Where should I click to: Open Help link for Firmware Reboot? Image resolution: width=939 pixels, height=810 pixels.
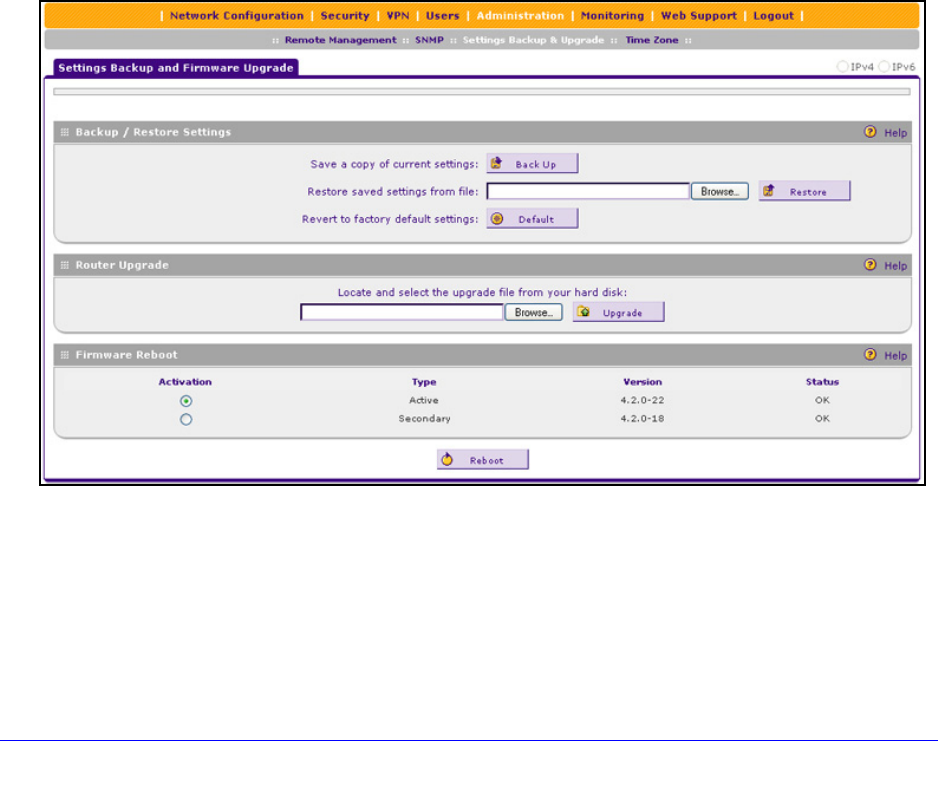(x=895, y=356)
